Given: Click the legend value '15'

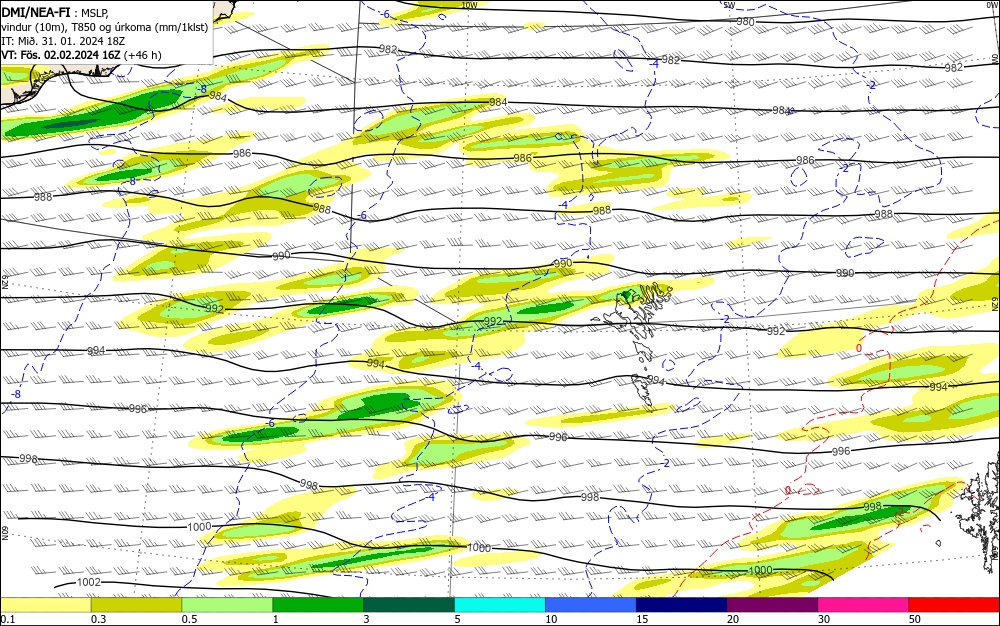Looking at the screenshot, I should tap(642, 619).
